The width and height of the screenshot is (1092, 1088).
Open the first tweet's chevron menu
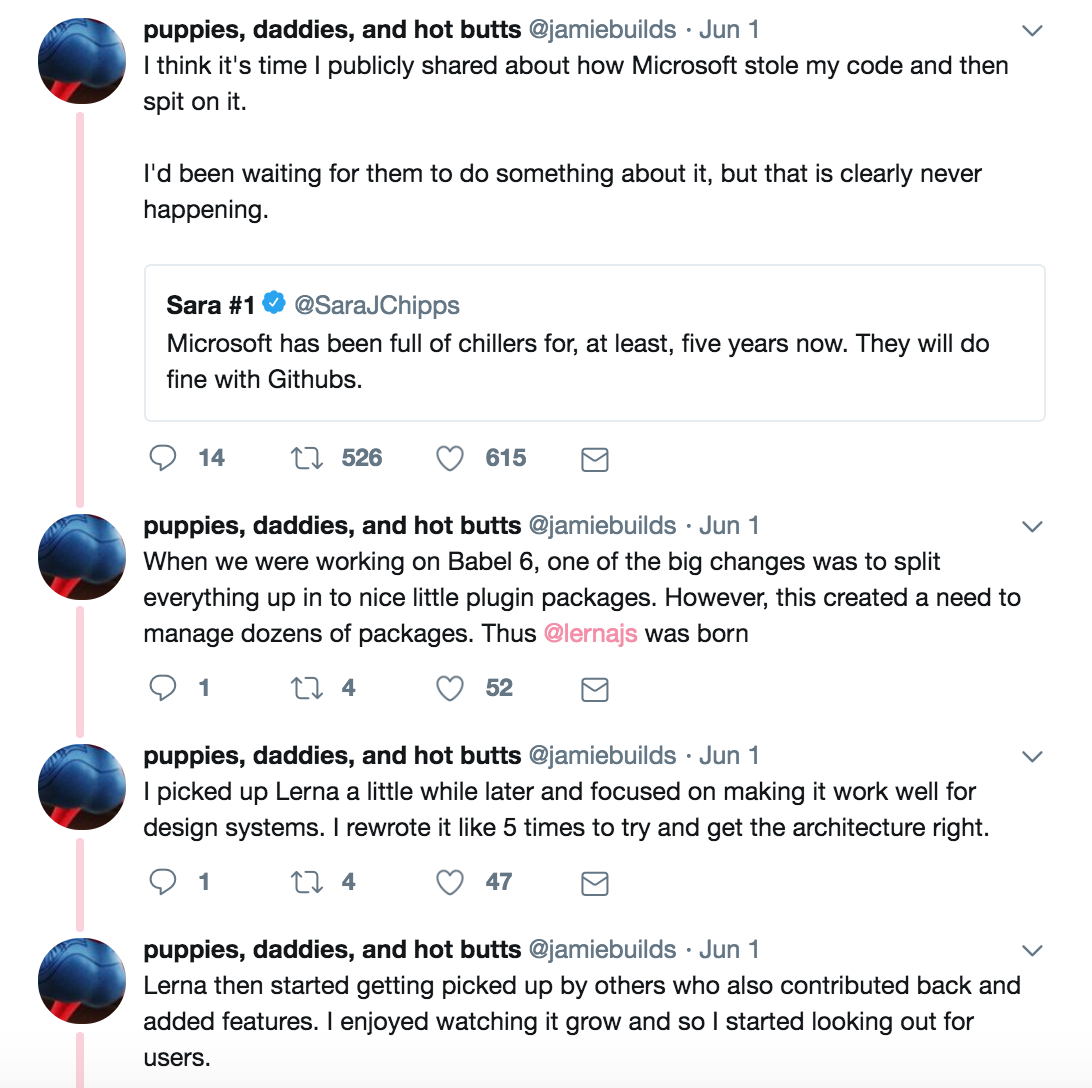(1032, 31)
